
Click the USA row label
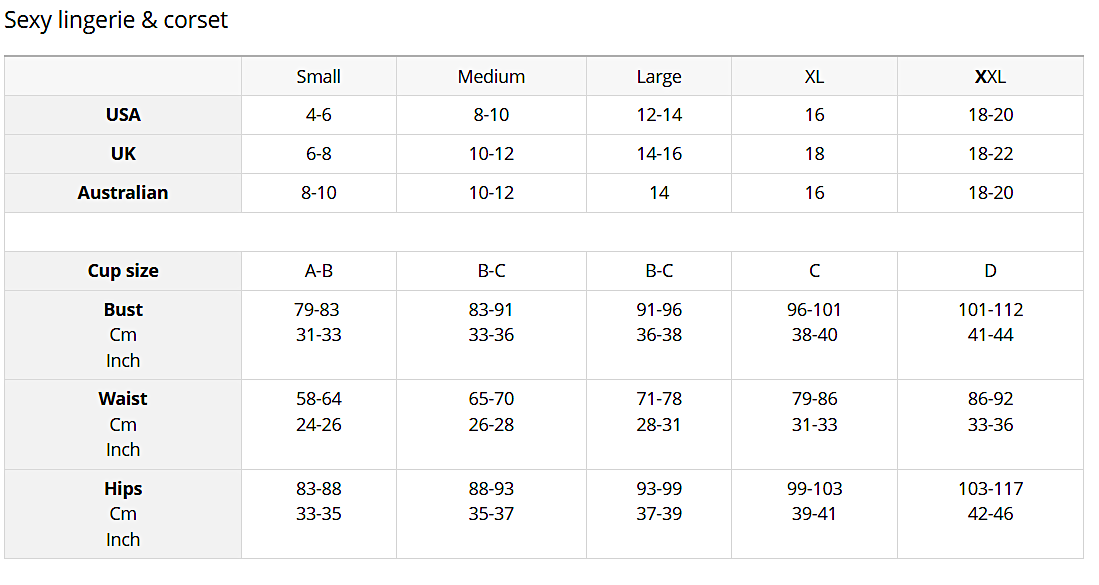click(x=123, y=115)
